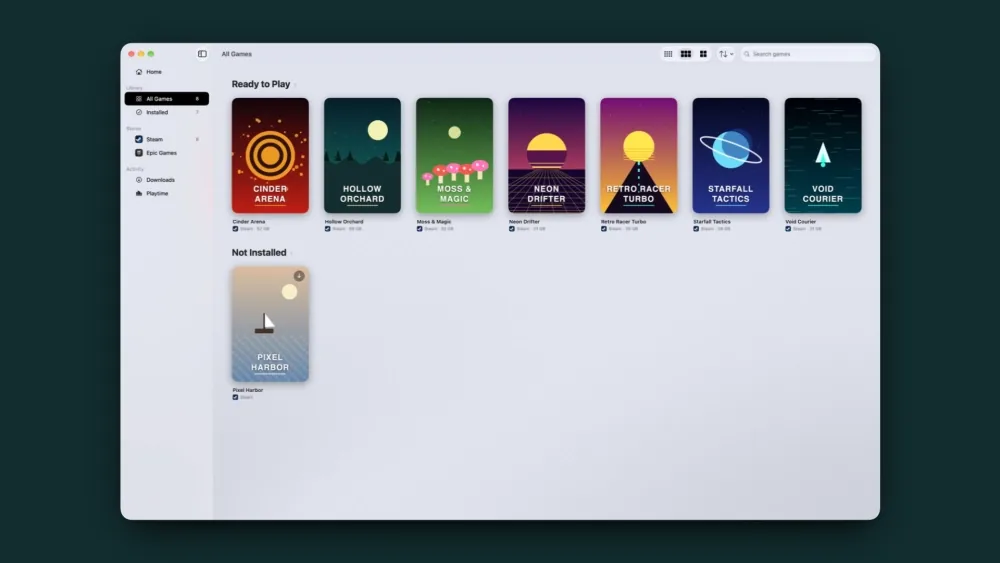
Task: Click the "Not Installed" heading
Action: [x=259, y=252]
